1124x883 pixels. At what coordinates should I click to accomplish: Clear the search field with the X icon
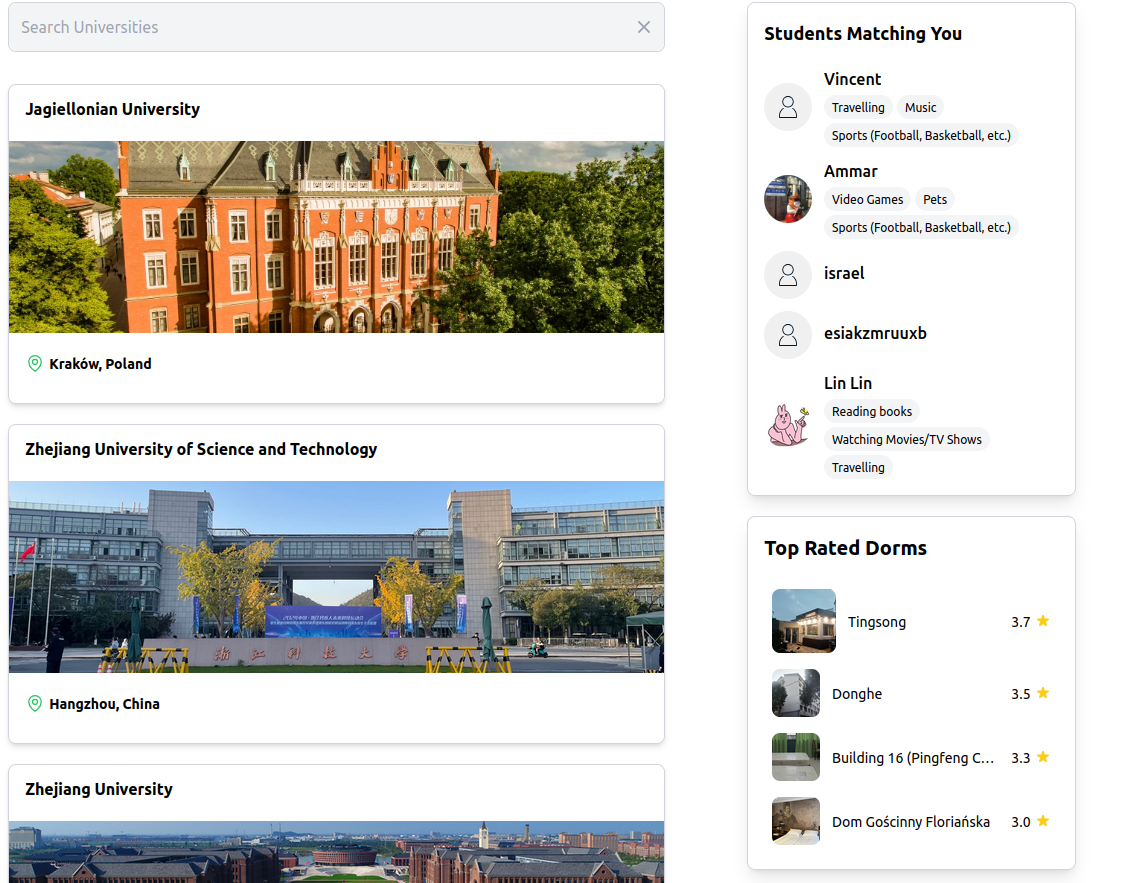644,27
